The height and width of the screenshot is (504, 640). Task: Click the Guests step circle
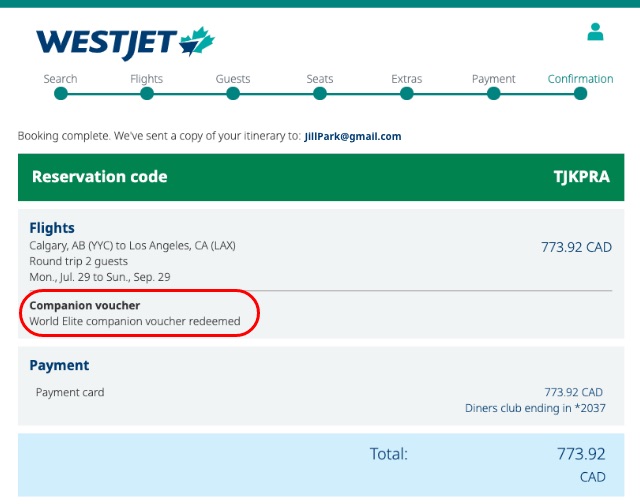point(233,94)
